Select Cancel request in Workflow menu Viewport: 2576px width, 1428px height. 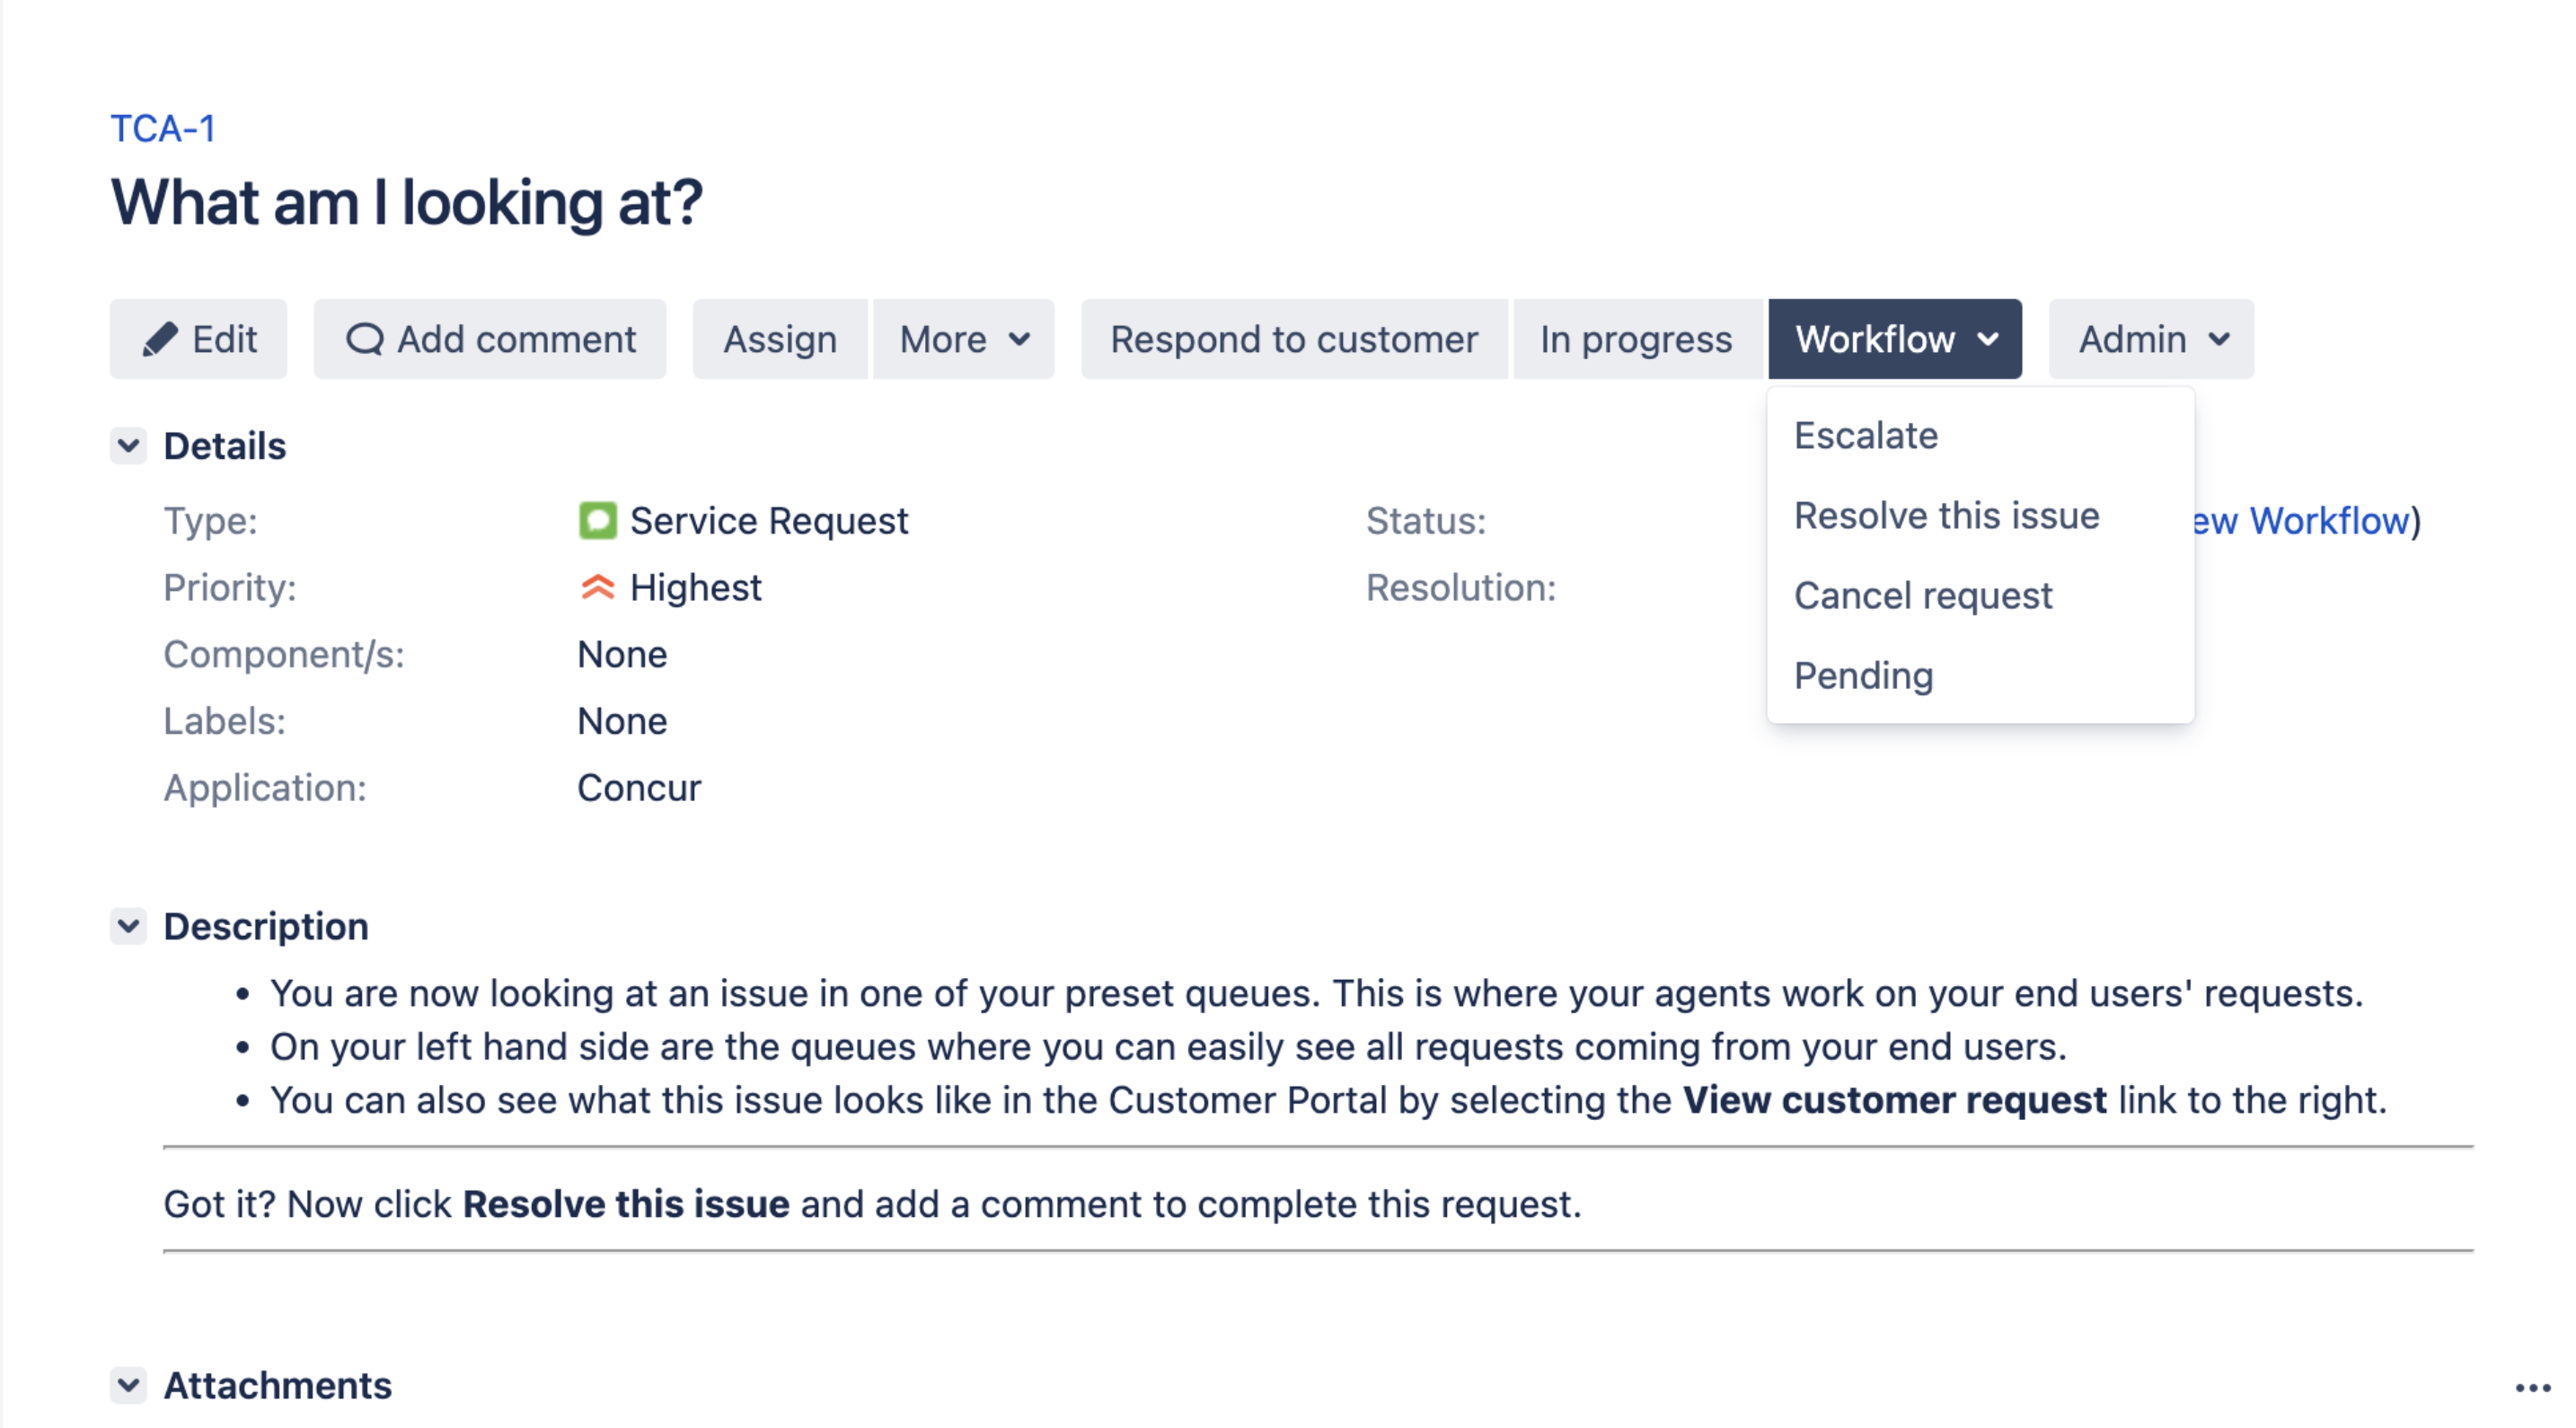pyautogui.click(x=1922, y=595)
